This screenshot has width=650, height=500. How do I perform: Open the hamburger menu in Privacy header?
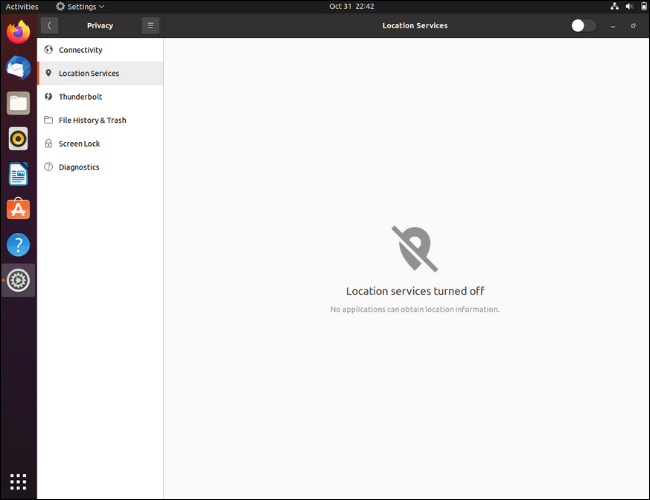click(x=150, y=26)
